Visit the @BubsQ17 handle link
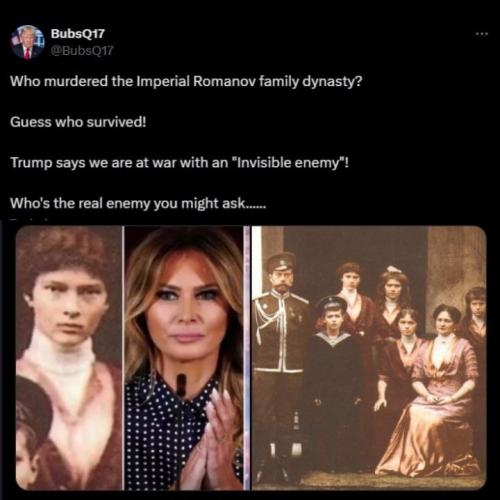Screen dimensions: 500x500 pos(82,51)
